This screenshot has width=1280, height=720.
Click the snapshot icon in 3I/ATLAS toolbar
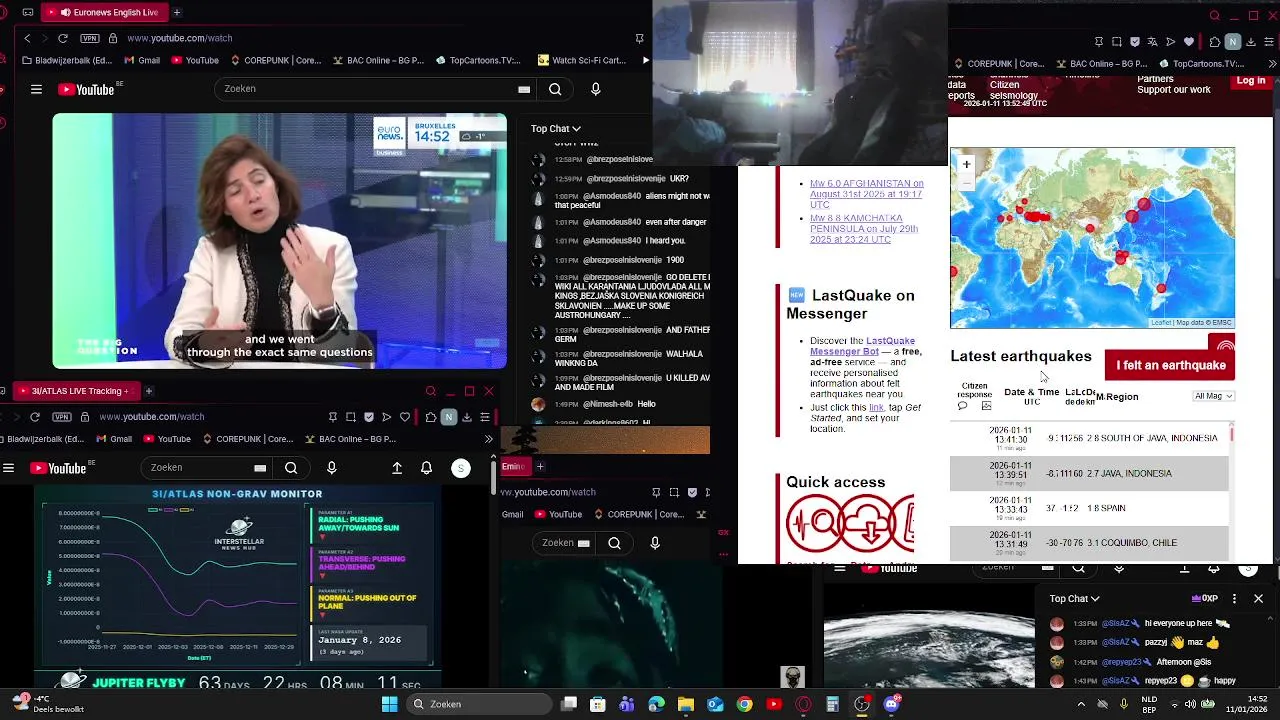tap(351, 417)
